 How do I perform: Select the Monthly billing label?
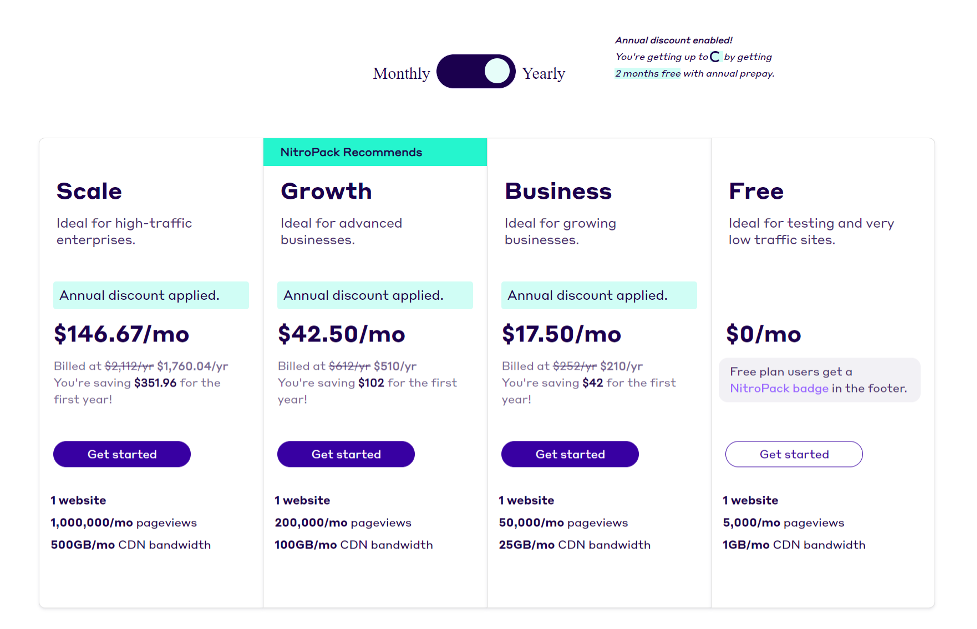(x=401, y=74)
